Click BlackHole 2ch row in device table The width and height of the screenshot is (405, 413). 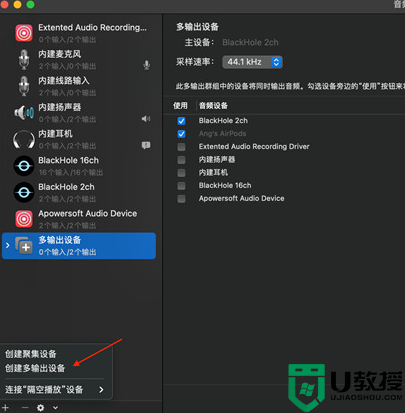(284, 121)
